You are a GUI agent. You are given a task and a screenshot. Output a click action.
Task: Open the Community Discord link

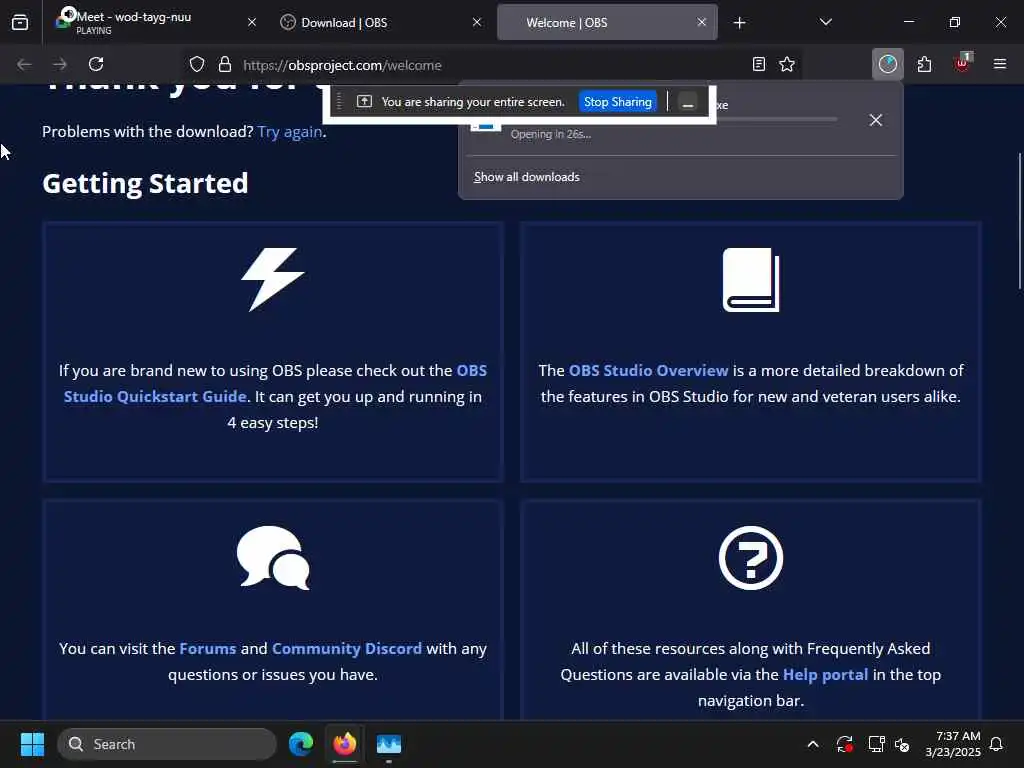click(x=347, y=649)
